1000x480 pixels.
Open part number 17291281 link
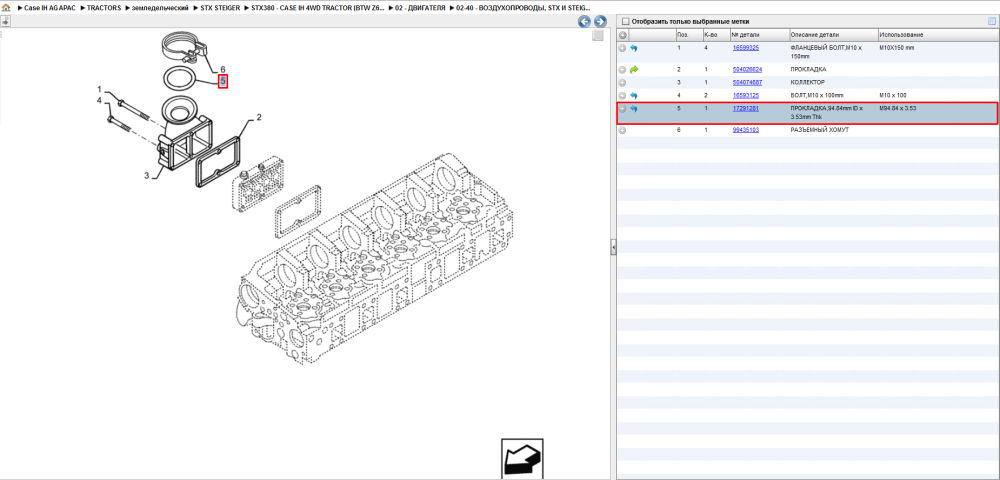pos(746,108)
